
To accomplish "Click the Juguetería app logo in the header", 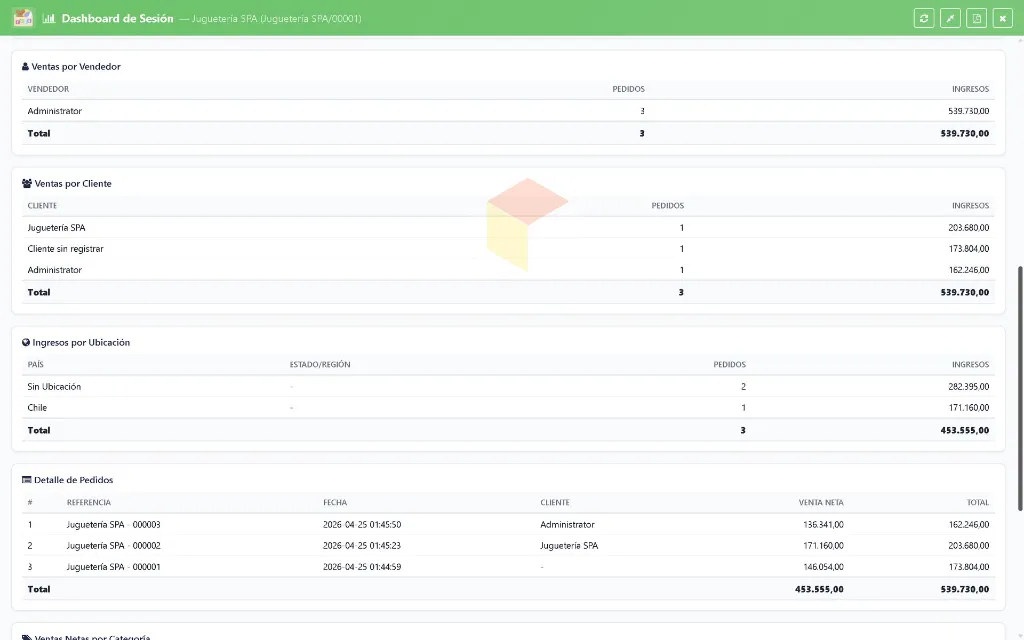I will (23, 18).
